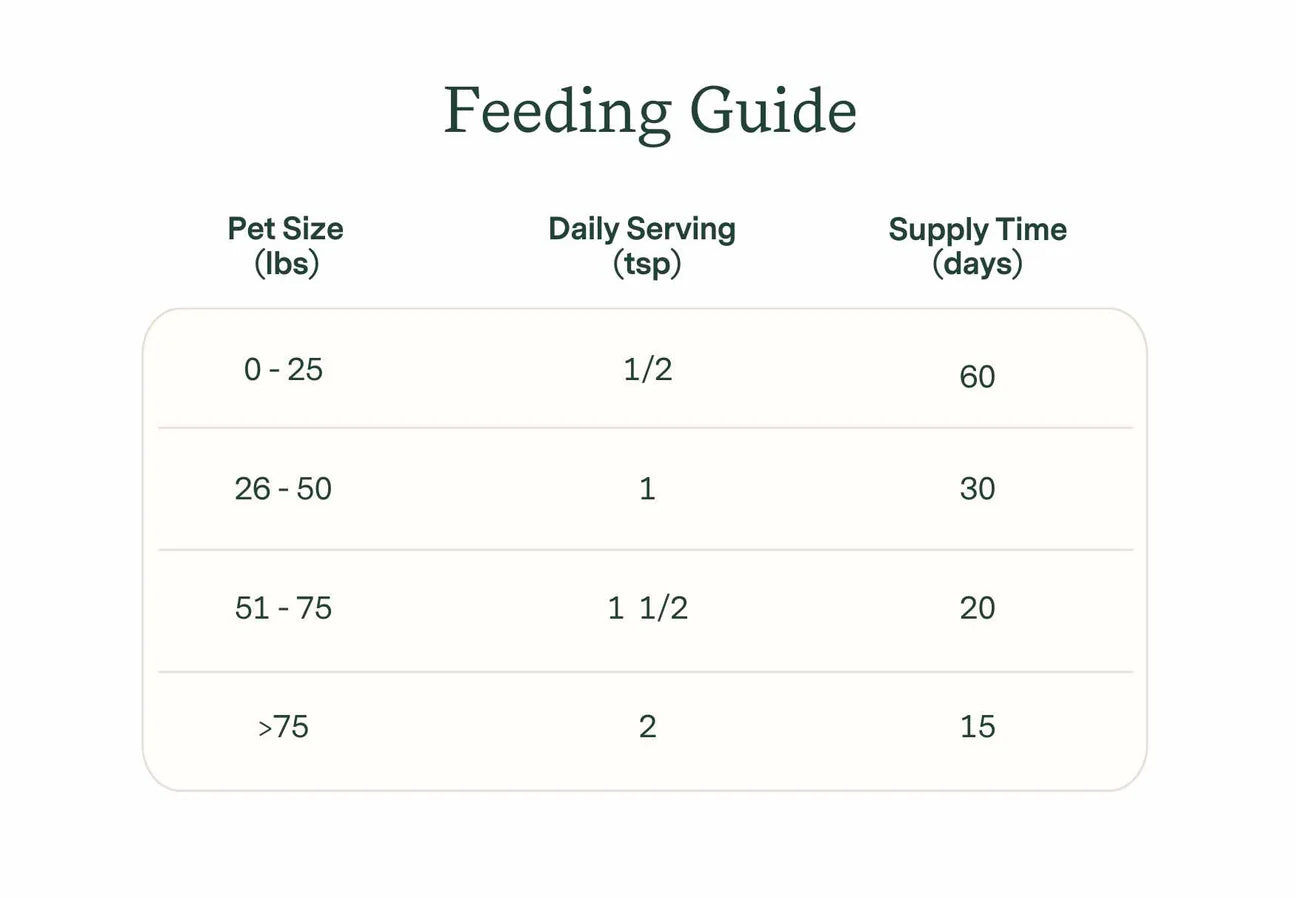Click the "15" days supply value
Viewport: 1296px width, 898px height.
pyautogui.click(x=977, y=727)
